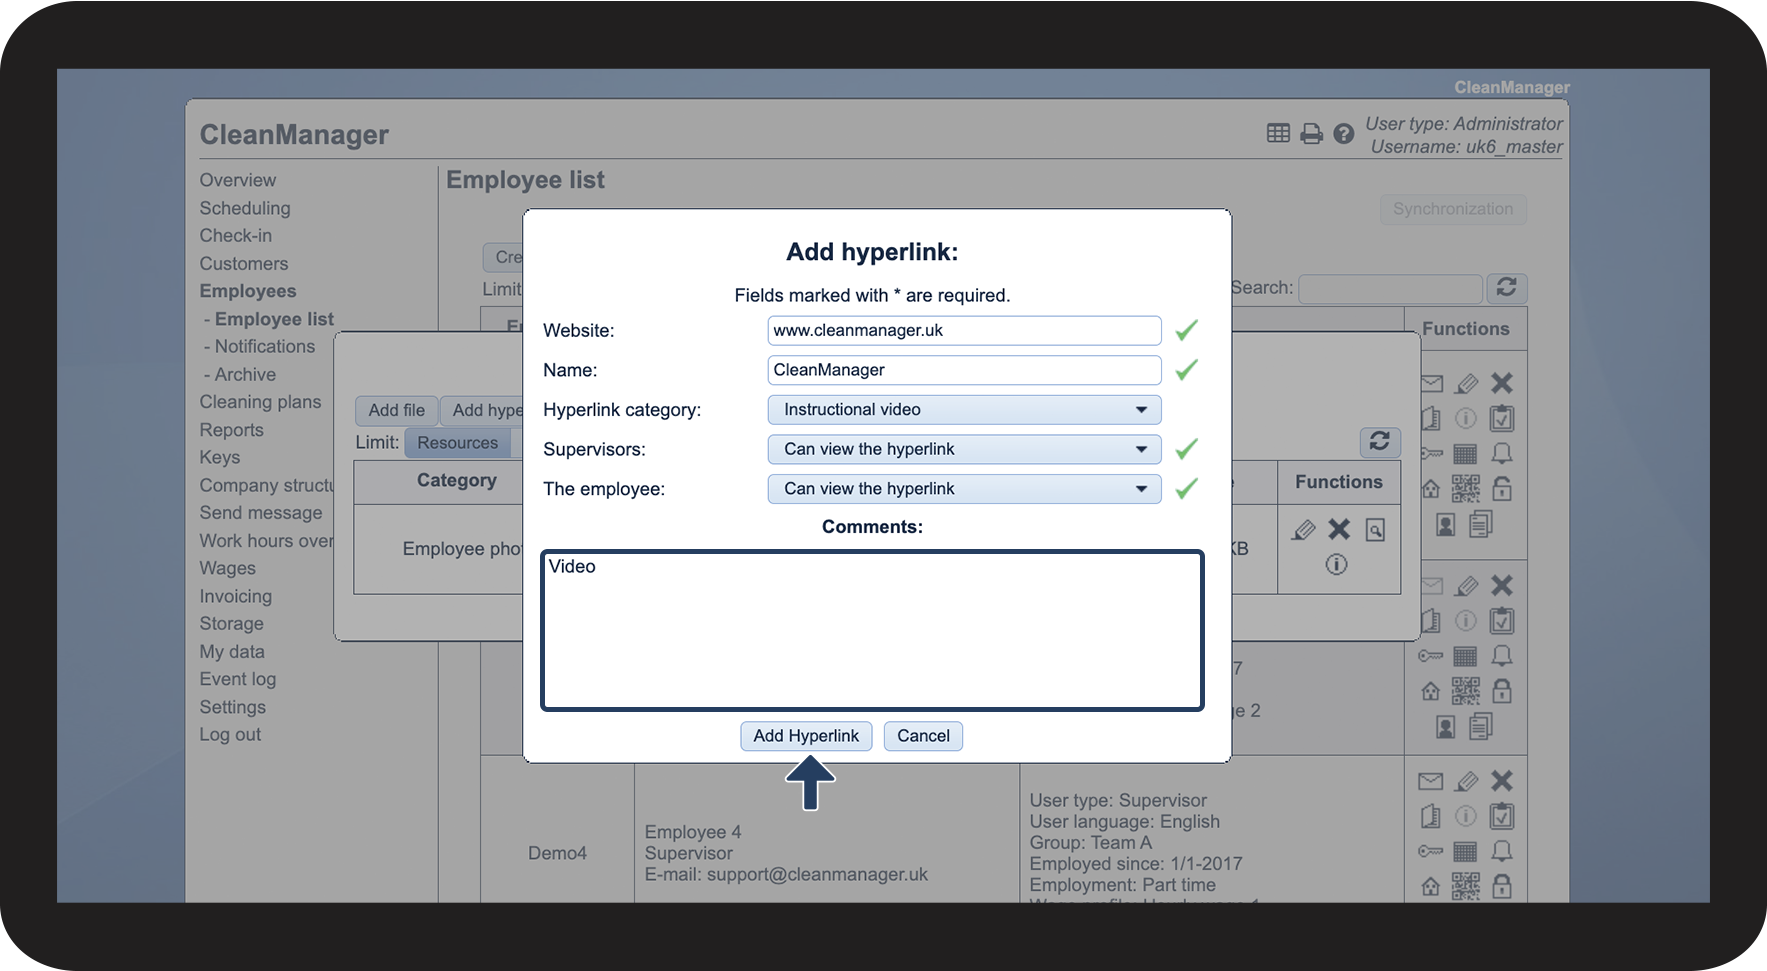
Task: Click the key icon in the Demo4 row
Action: 1431,852
